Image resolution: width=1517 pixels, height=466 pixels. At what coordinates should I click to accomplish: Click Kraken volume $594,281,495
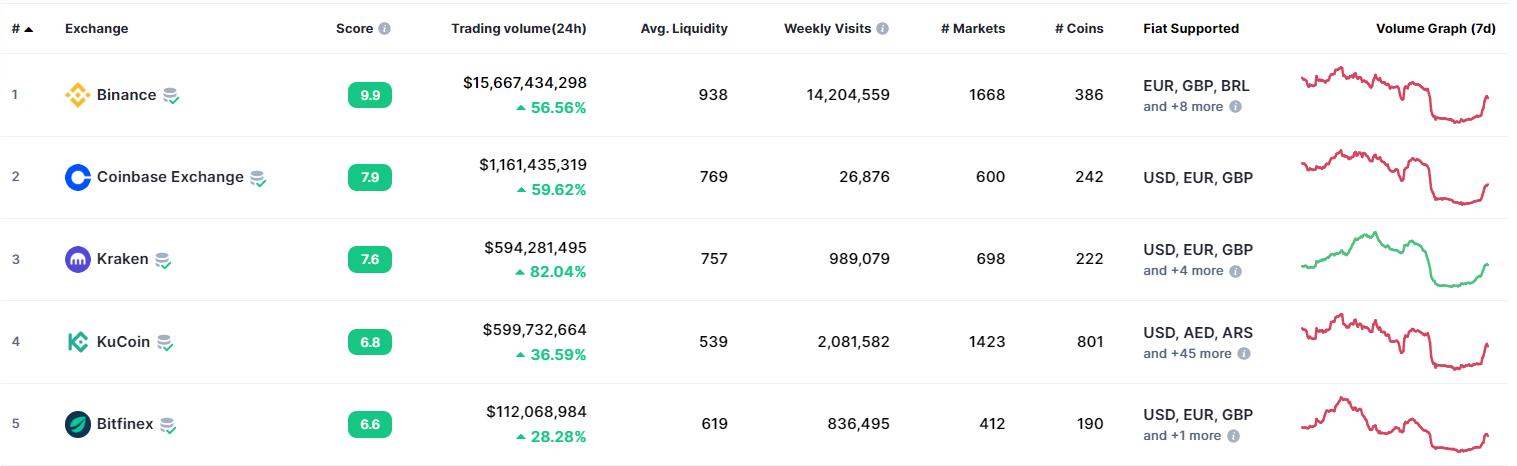click(535, 247)
